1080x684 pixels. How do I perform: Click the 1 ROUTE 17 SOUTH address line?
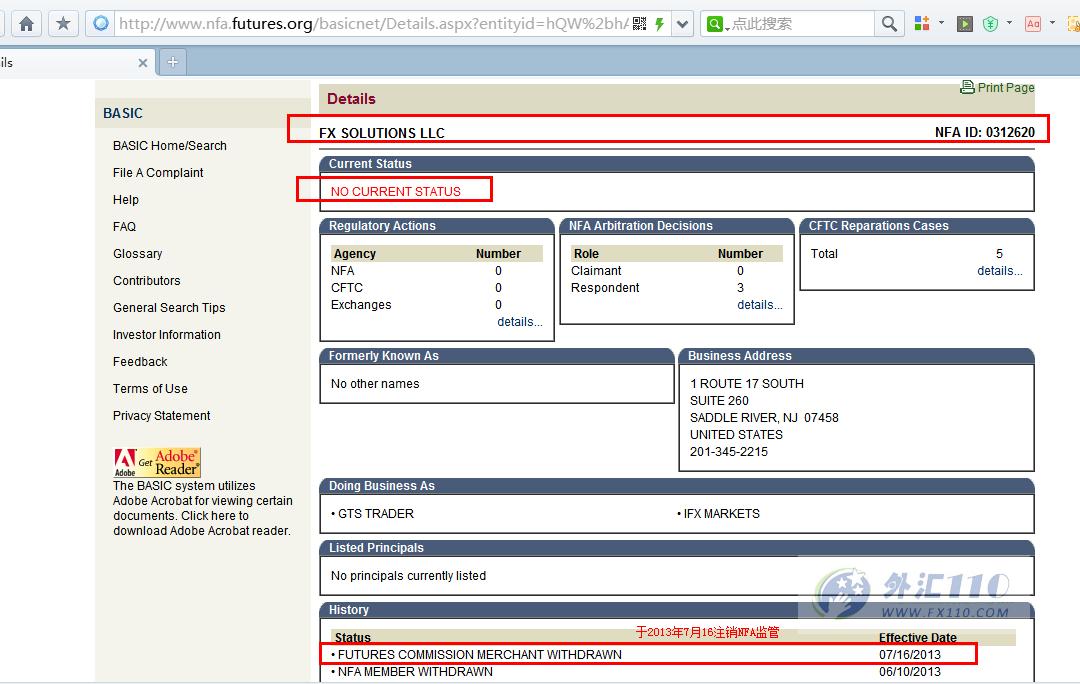pos(747,384)
